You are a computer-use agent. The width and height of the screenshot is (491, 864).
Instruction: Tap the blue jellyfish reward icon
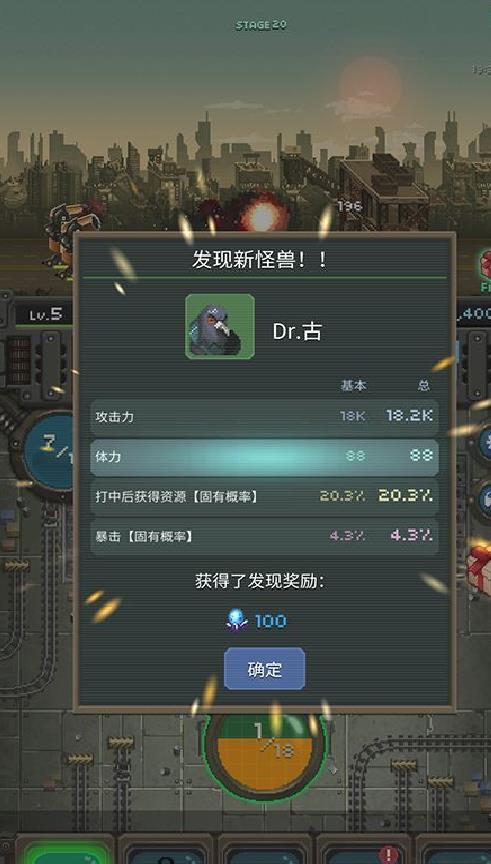pos(237,620)
